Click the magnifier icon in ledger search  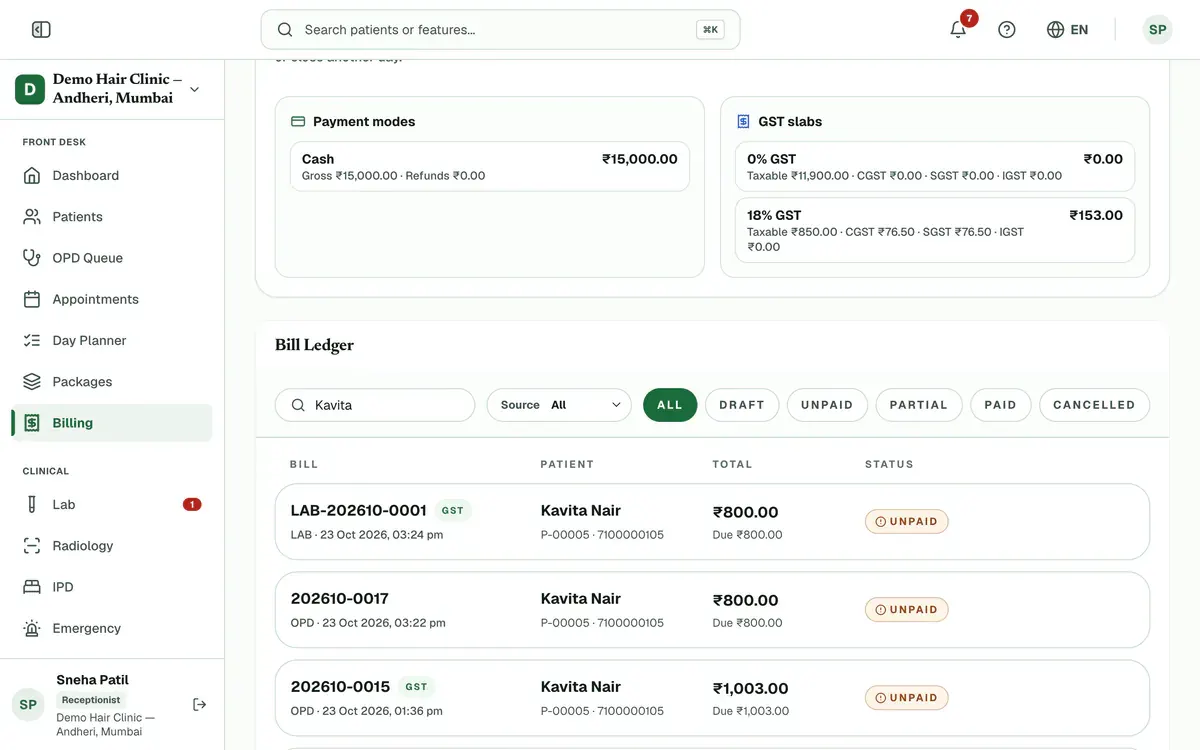[x=298, y=405]
